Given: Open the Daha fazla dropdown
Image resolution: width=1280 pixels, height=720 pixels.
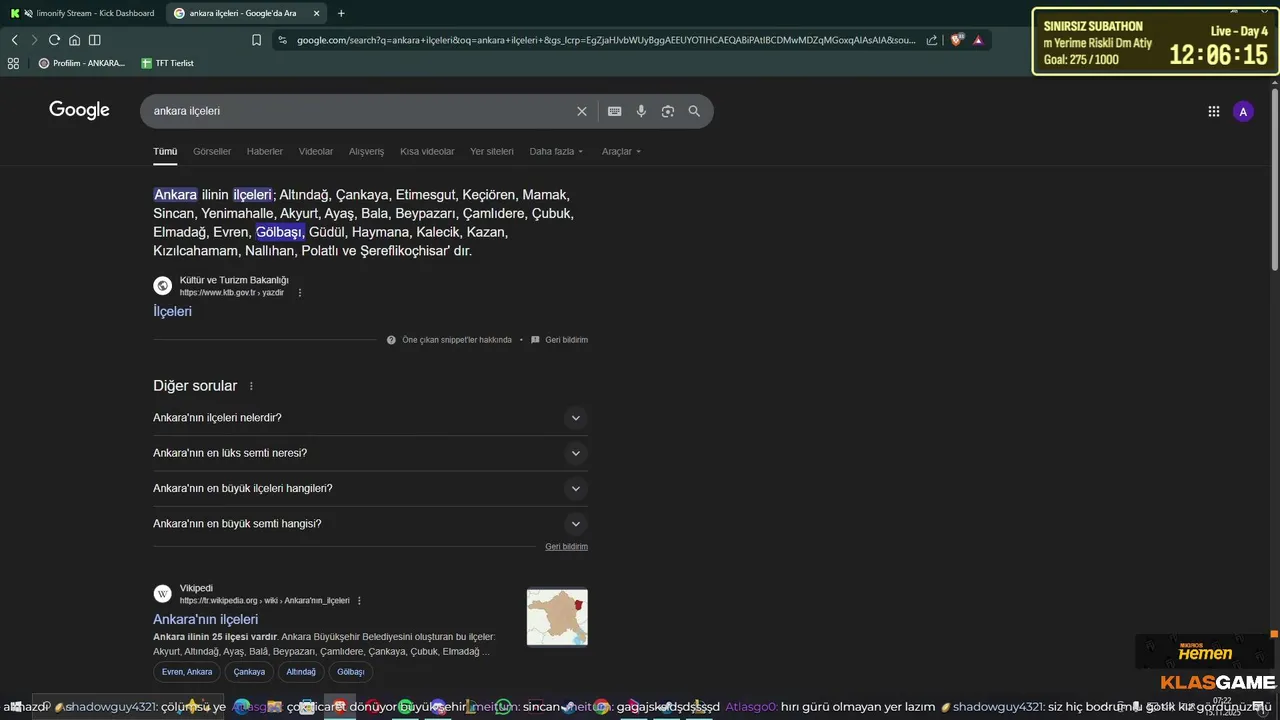Looking at the screenshot, I should pyautogui.click(x=556, y=152).
